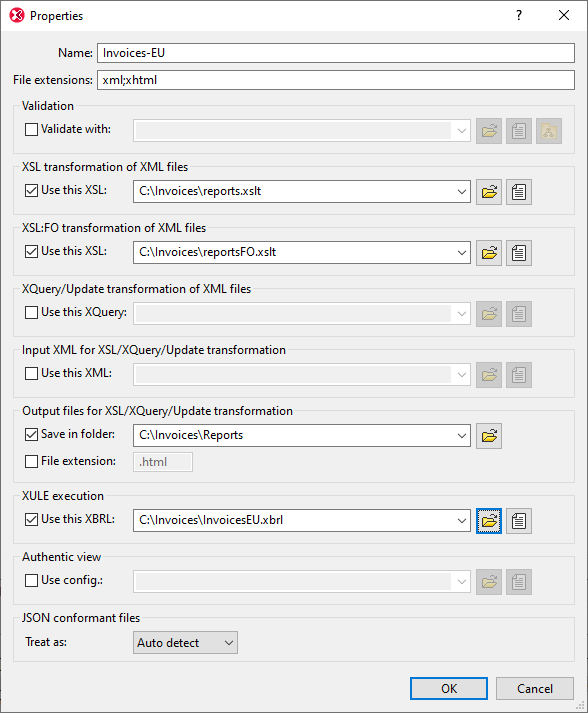588x713 pixels.
Task: Expand the reports.xslt XSL dropdown
Action: (462, 191)
